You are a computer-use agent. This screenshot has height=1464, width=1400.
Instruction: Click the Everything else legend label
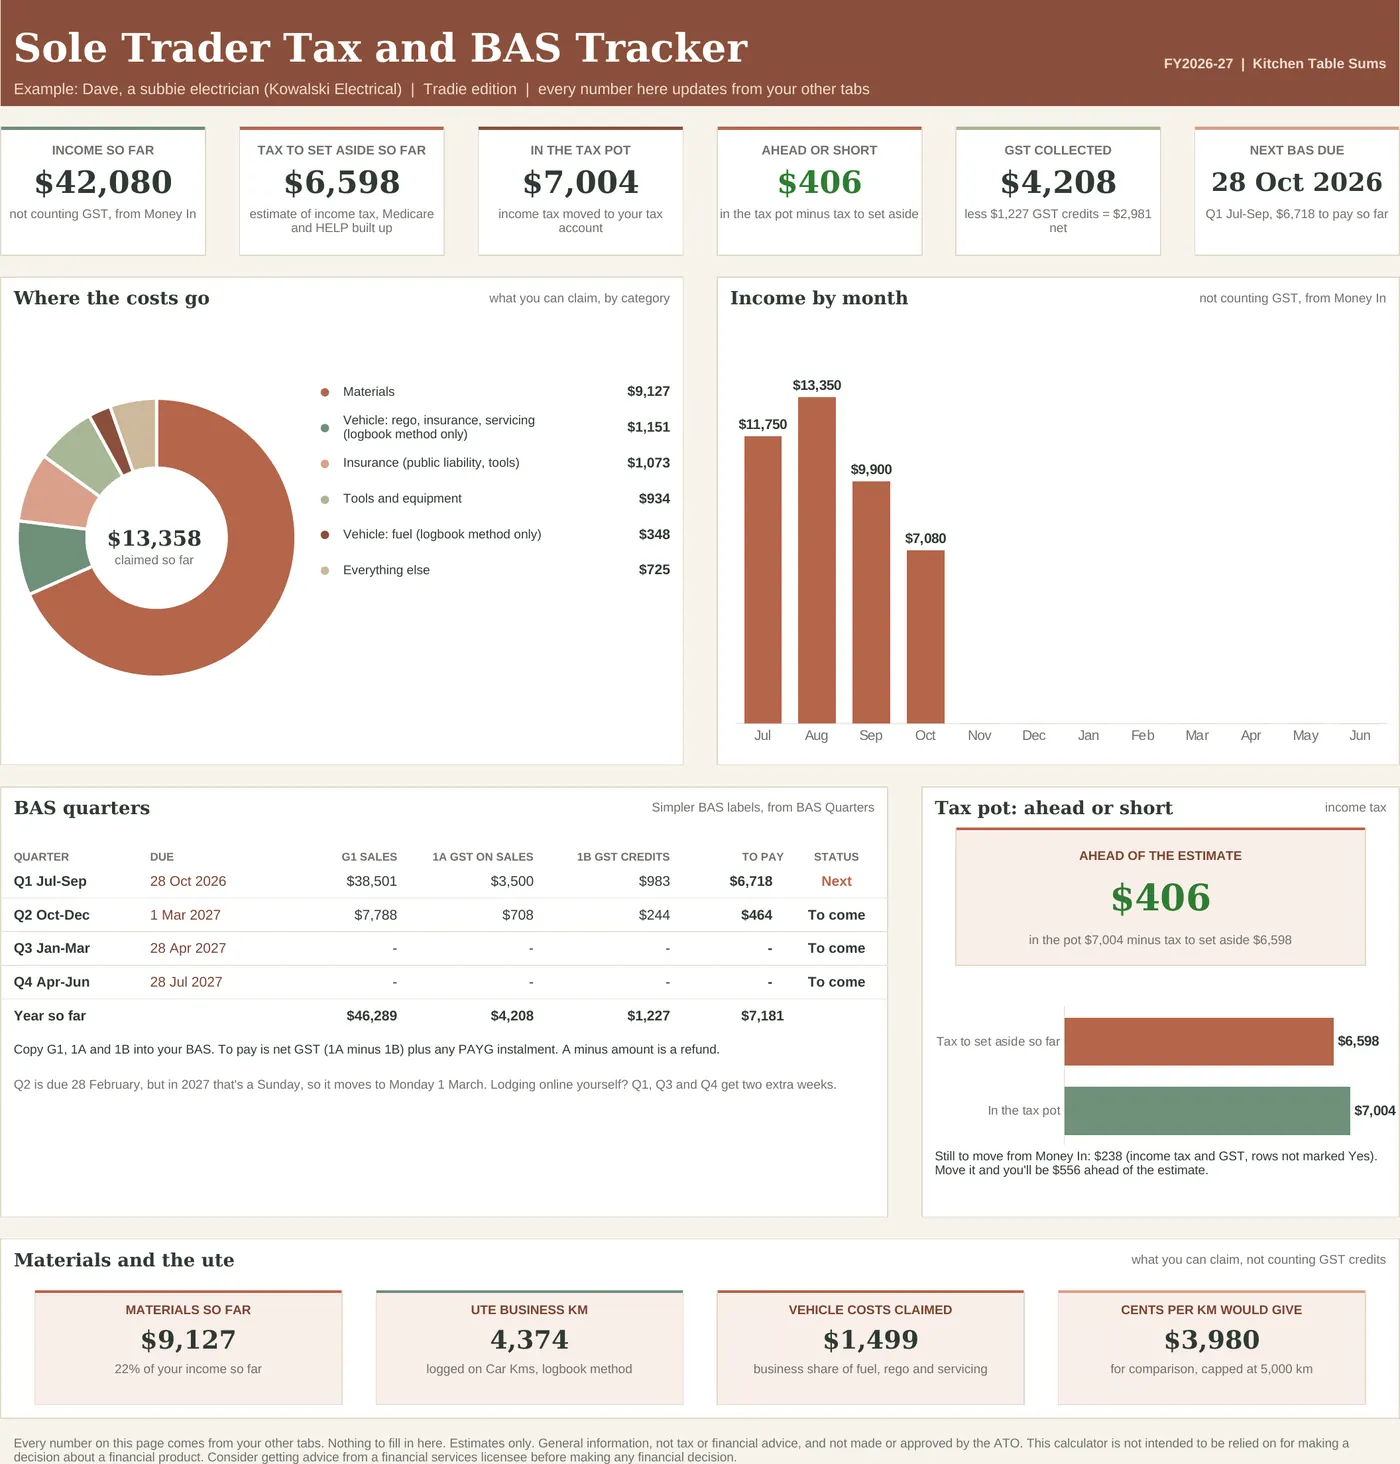(386, 570)
